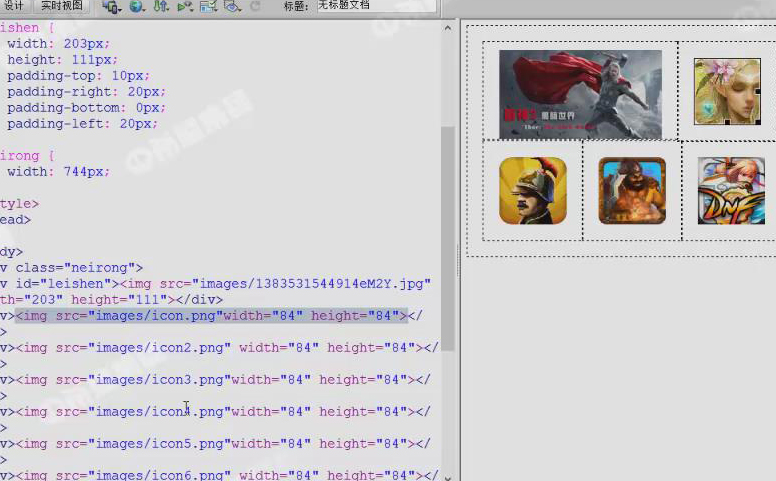The width and height of the screenshot is (776, 481).
Task: Click the globe Preview in Browser icon
Action: coord(137,6)
